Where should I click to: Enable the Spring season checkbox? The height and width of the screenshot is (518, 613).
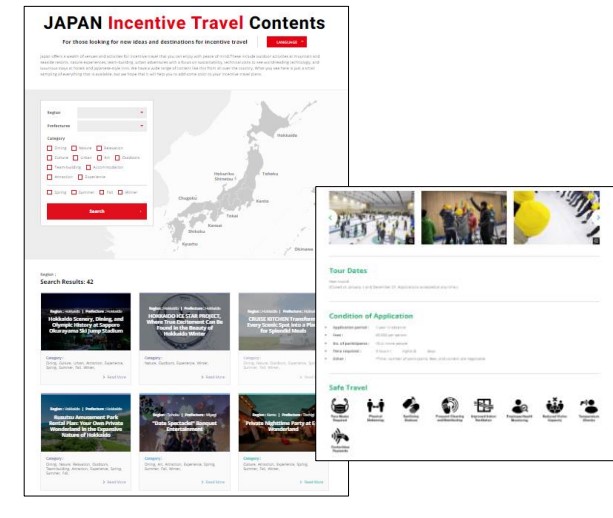pos(49,192)
